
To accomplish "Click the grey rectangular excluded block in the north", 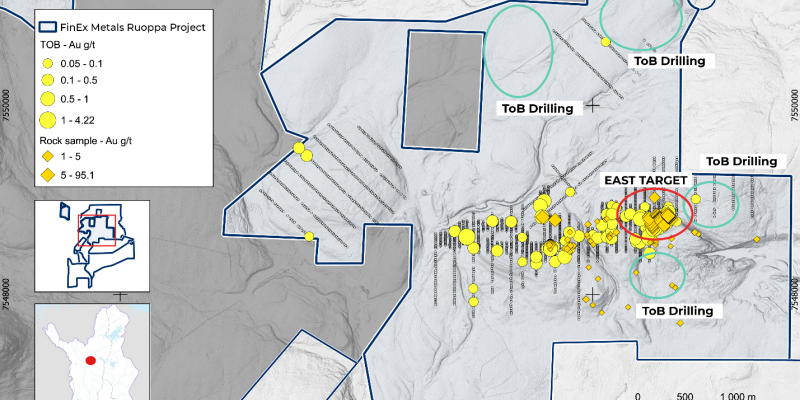I will coord(440,89).
